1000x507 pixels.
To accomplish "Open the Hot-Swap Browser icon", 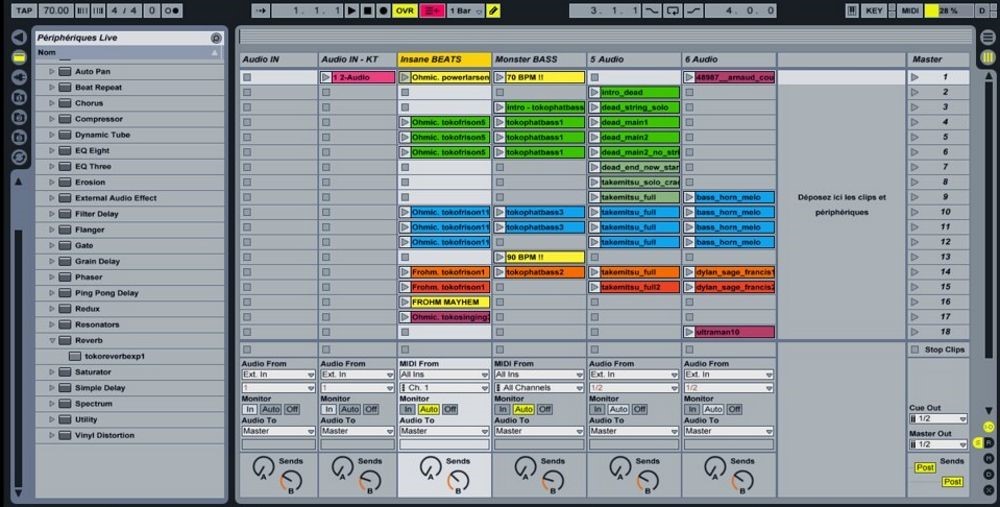I will pyautogui.click(x=19, y=157).
